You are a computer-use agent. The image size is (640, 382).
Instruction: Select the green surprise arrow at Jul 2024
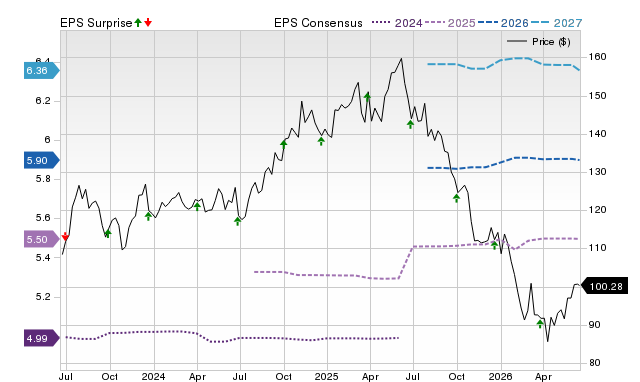tap(238, 221)
